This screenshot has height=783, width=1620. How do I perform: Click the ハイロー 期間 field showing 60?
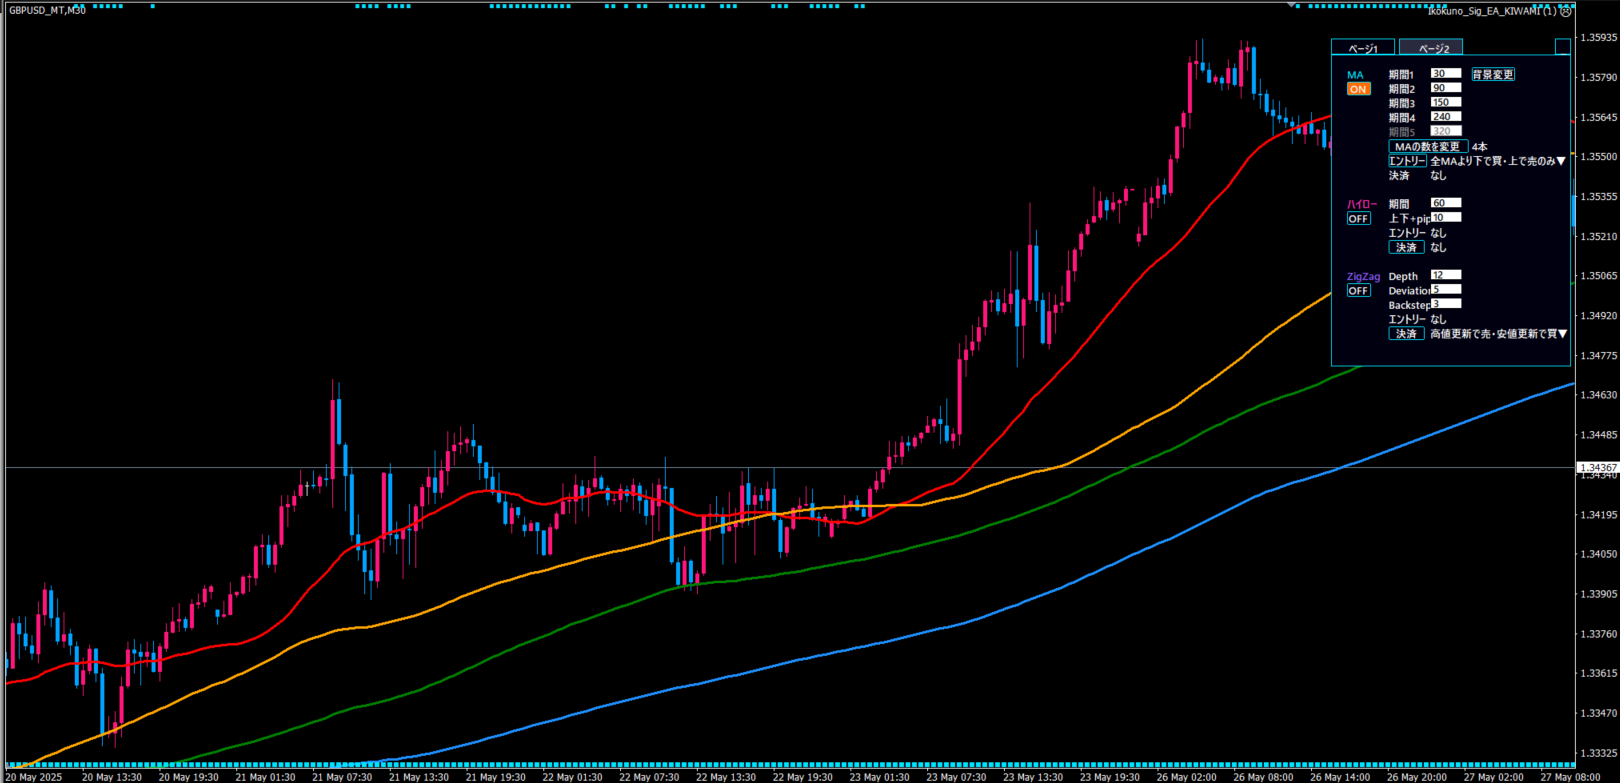click(x=1446, y=203)
